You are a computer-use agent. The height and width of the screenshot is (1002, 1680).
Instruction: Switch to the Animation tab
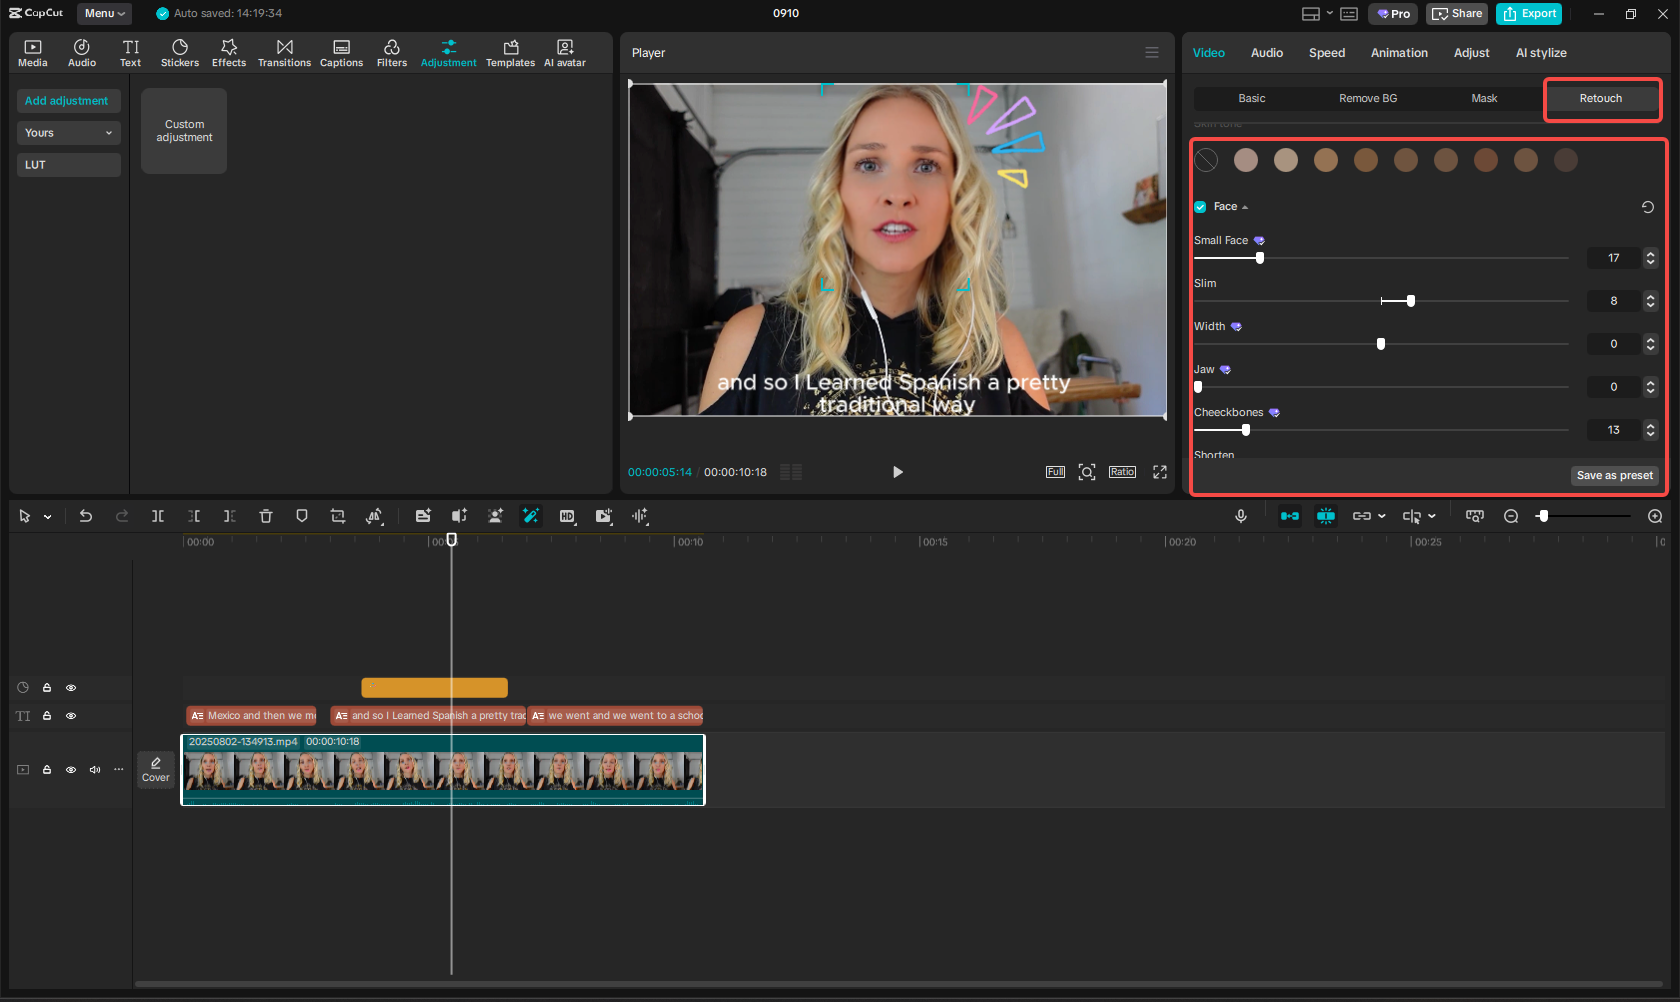pos(1398,52)
